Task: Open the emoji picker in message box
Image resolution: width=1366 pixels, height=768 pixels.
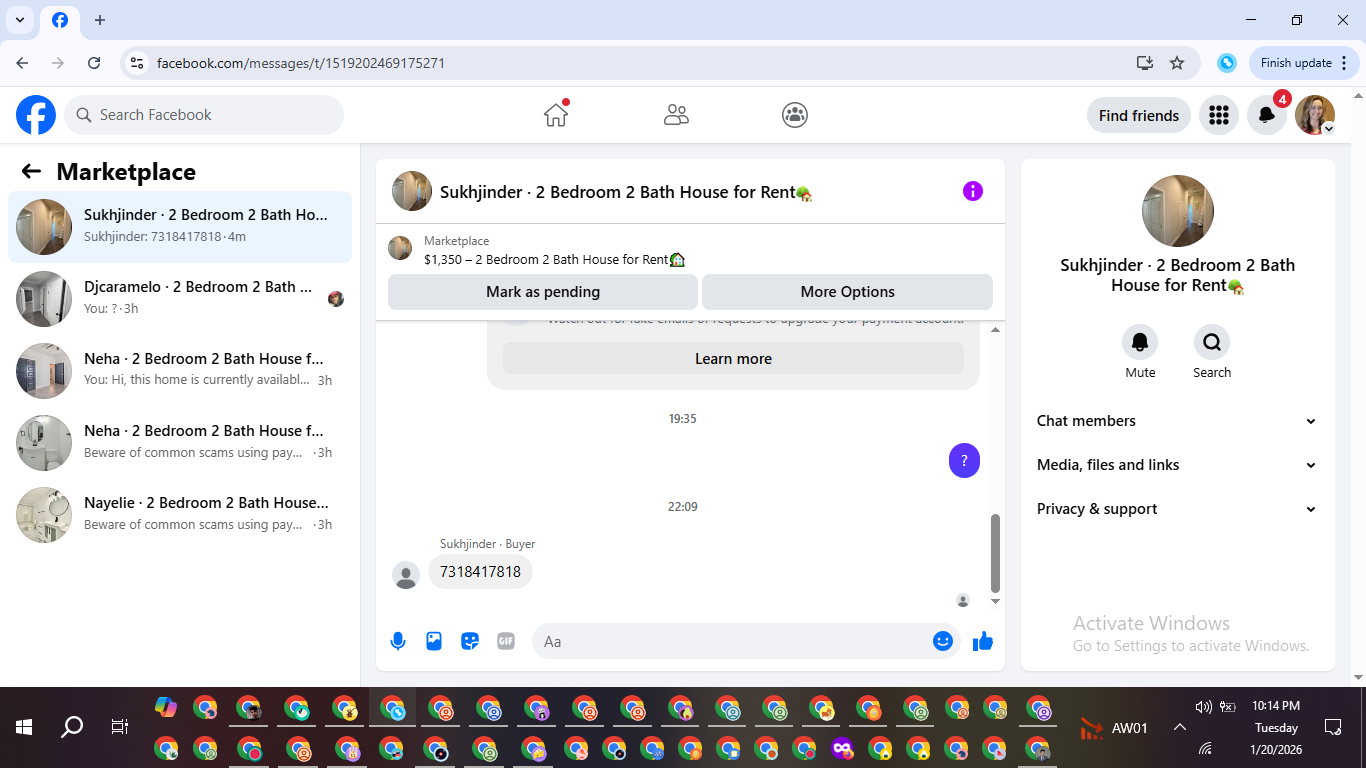Action: [x=942, y=641]
